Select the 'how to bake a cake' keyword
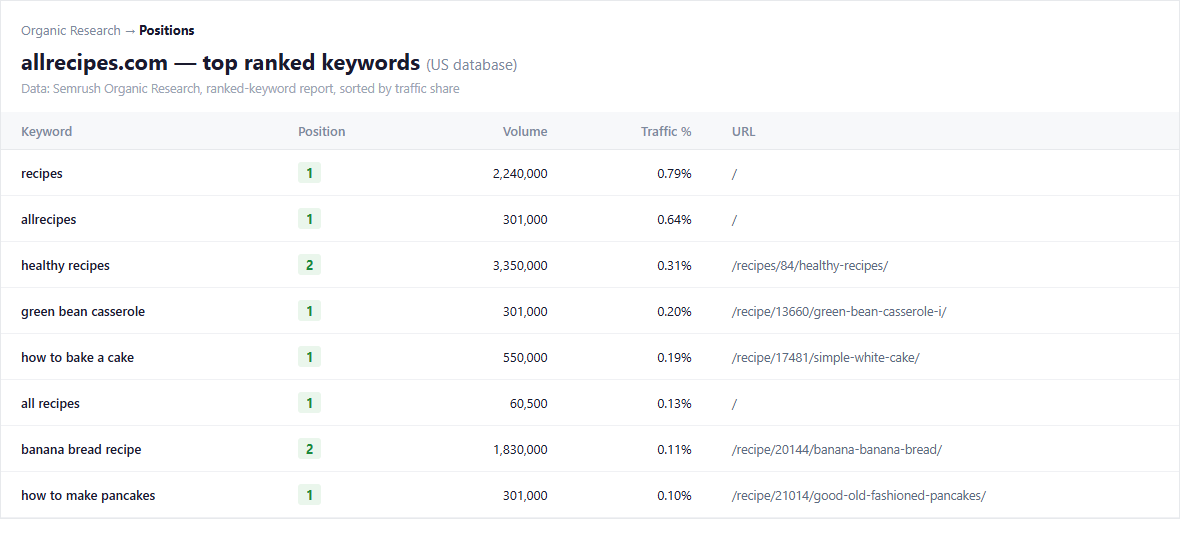Image resolution: width=1180 pixels, height=560 pixels. pyautogui.click(x=78, y=358)
